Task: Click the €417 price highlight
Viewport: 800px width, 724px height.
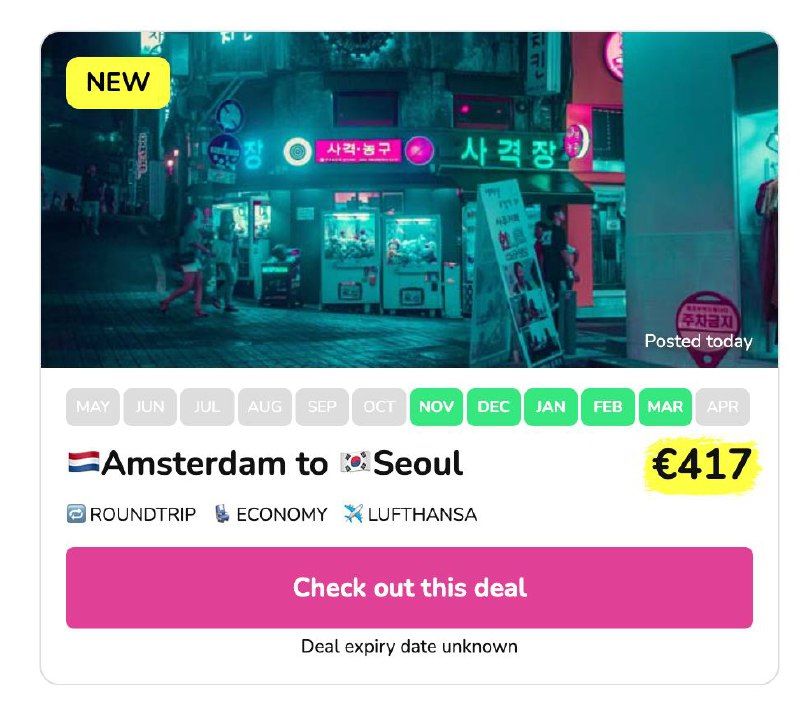Action: [702, 464]
